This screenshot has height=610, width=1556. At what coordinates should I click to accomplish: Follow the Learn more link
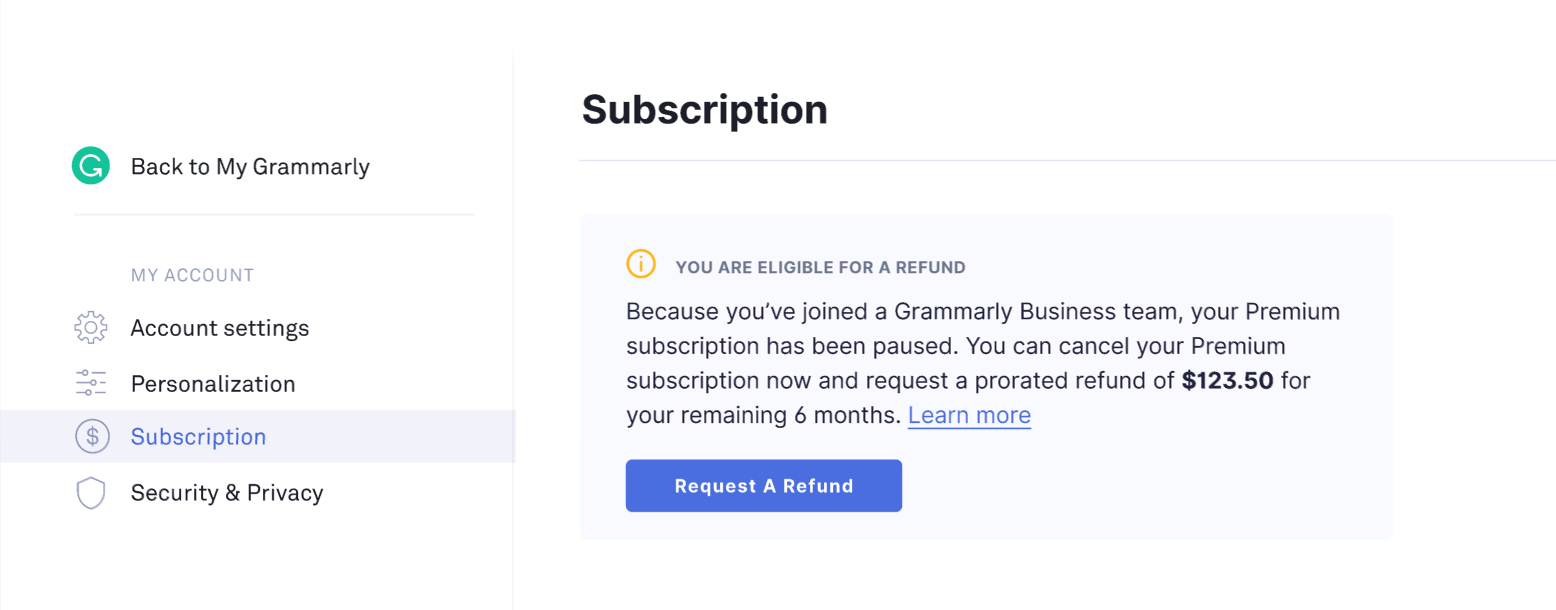pyautogui.click(x=968, y=415)
